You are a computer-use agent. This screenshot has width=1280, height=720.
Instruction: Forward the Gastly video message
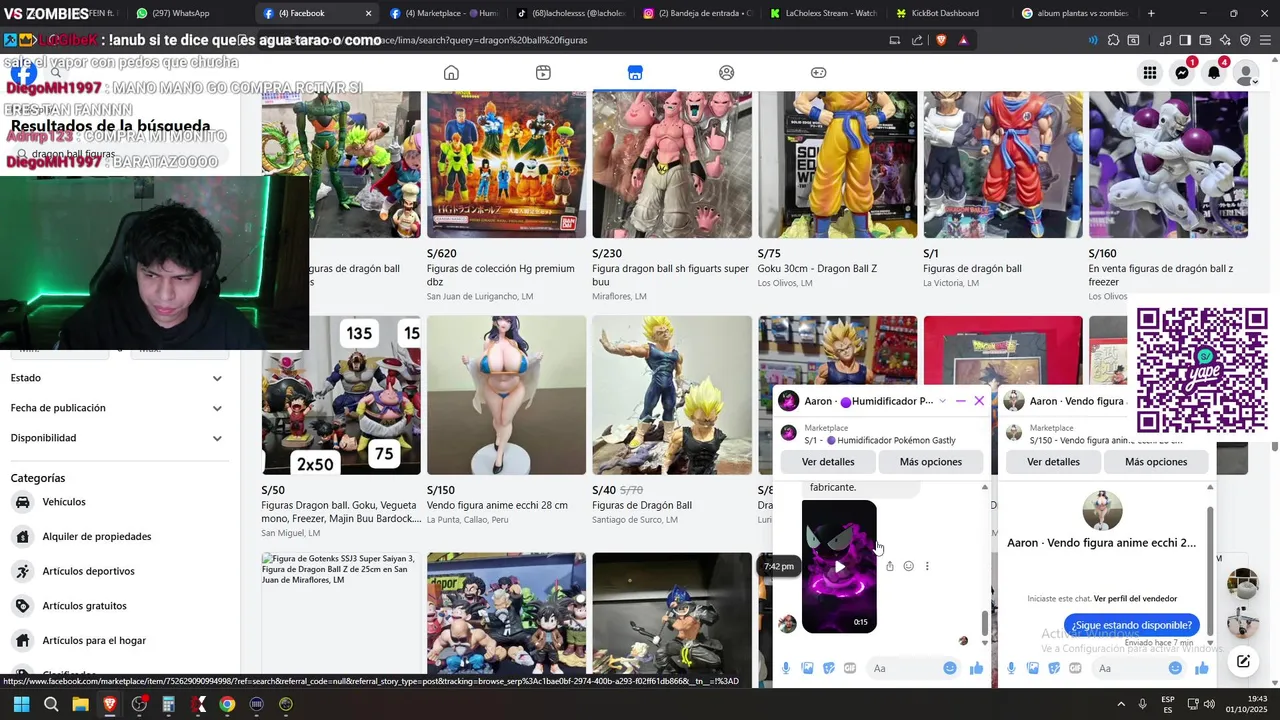click(890, 566)
